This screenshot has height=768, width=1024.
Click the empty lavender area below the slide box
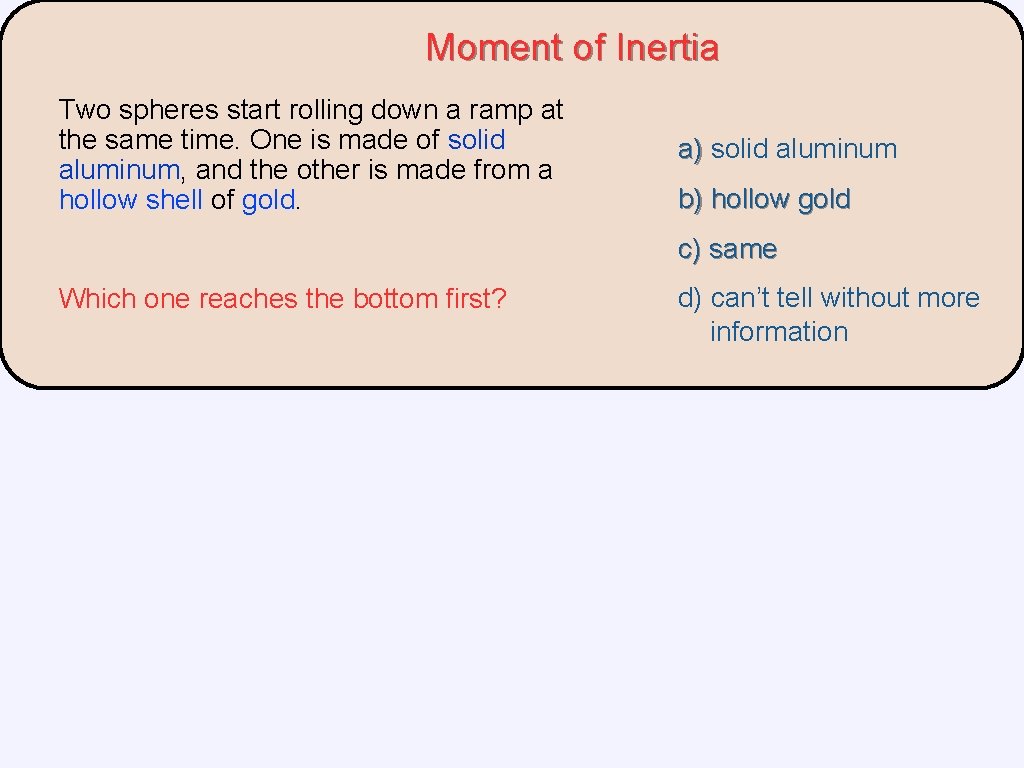coord(512,580)
